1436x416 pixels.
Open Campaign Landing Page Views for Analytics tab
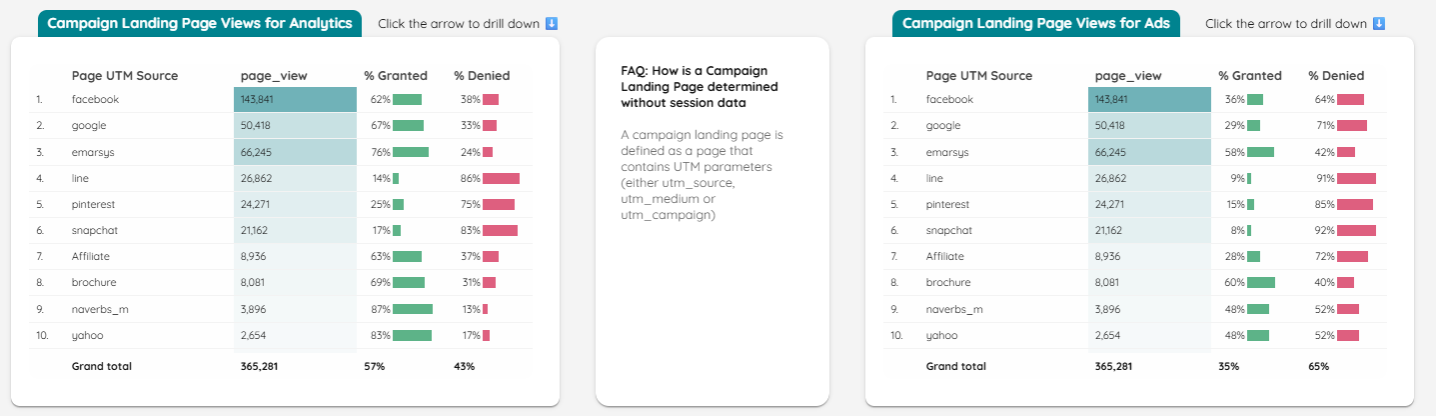pyautogui.click(x=200, y=23)
